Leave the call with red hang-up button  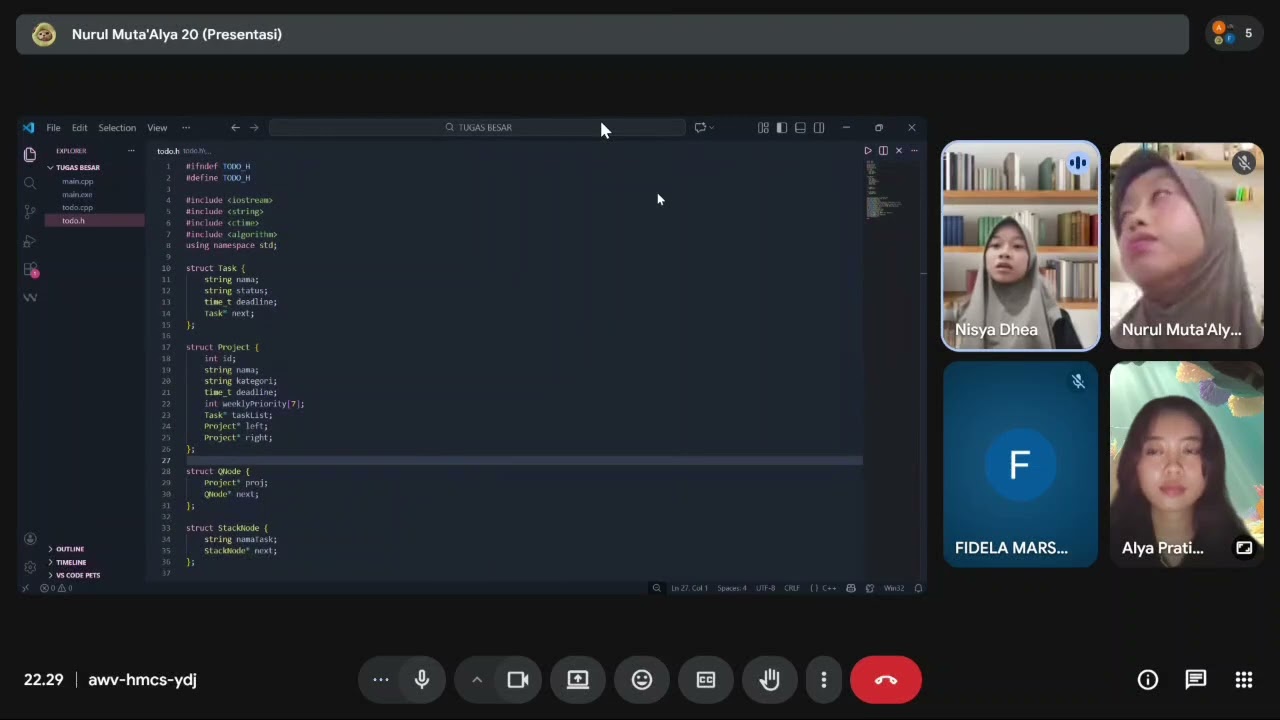click(886, 680)
